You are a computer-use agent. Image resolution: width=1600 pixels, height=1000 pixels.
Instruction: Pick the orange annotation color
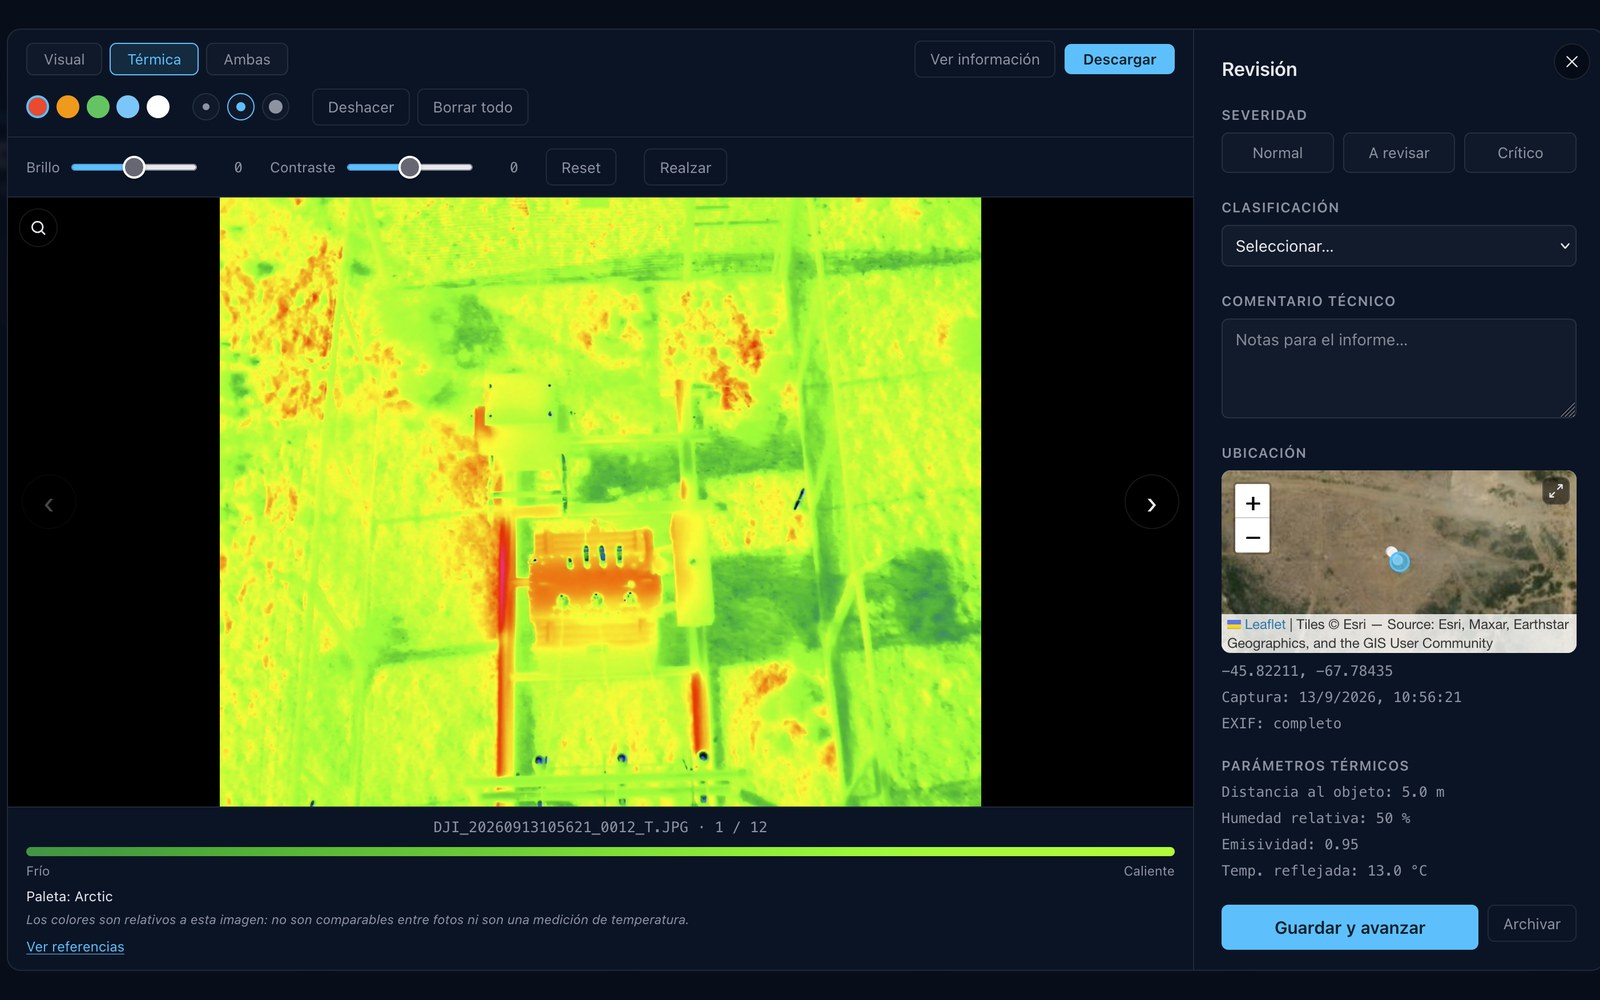tap(68, 107)
